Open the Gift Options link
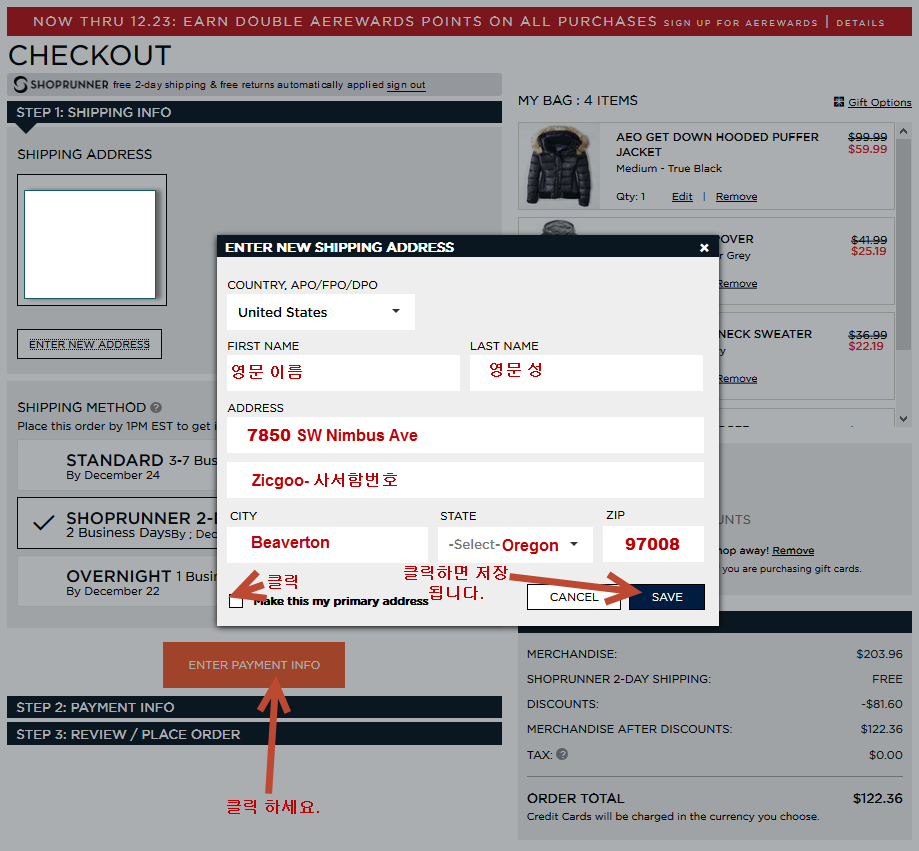Image resolution: width=919 pixels, height=851 pixels. click(x=880, y=102)
